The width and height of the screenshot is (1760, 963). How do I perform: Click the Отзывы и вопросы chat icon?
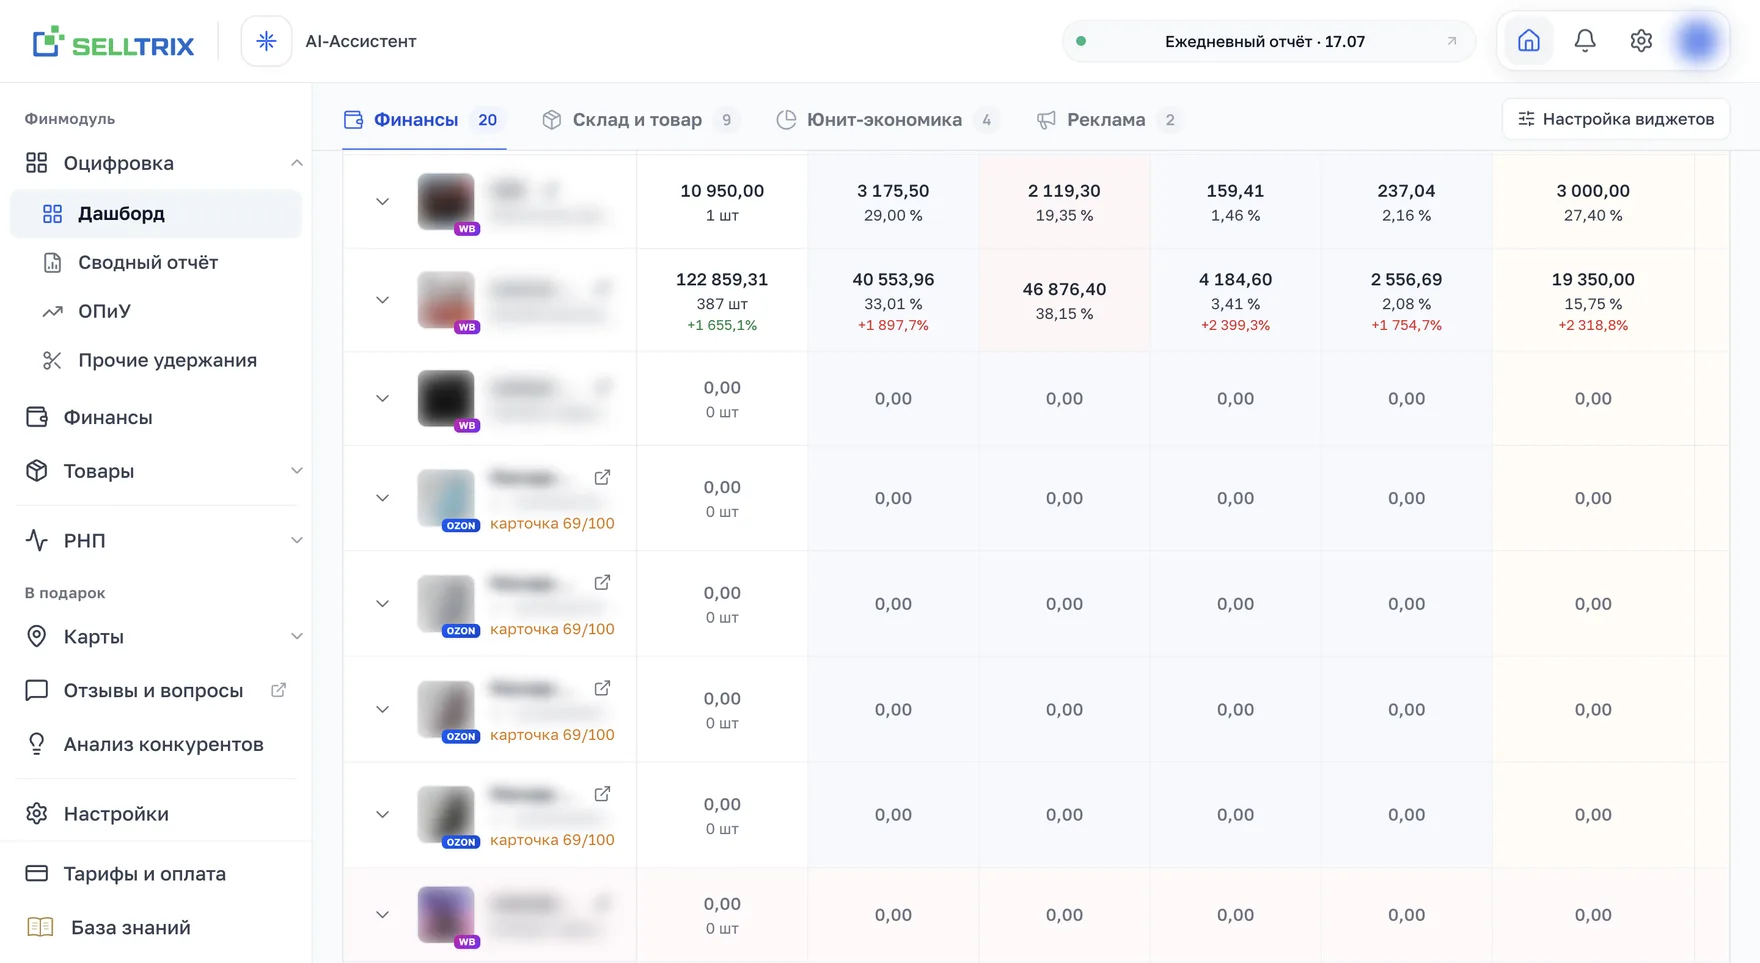pos(37,690)
